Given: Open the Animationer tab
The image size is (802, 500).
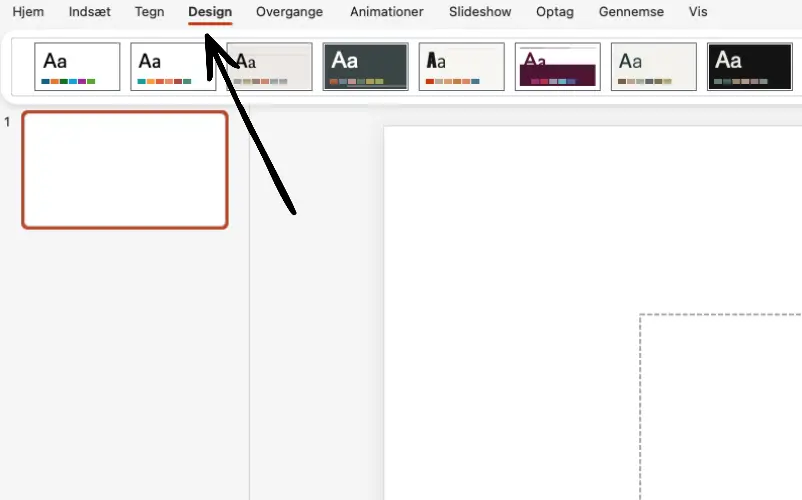Looking at the screenshot, I should click(x=387, y=11).
